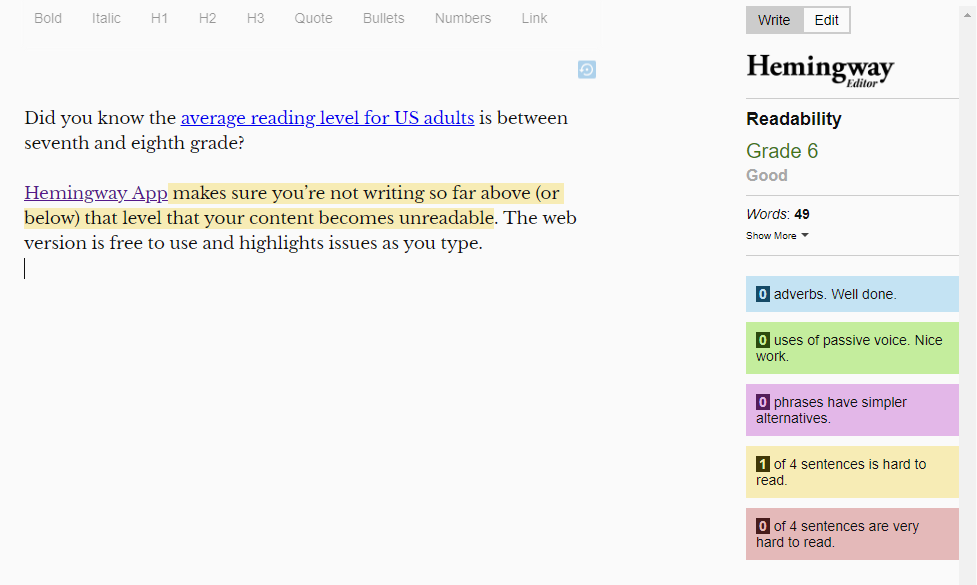Select the blue adverbs count card
Image resolution: width=977 pixels, height=585 pixels.
(852, 294)
